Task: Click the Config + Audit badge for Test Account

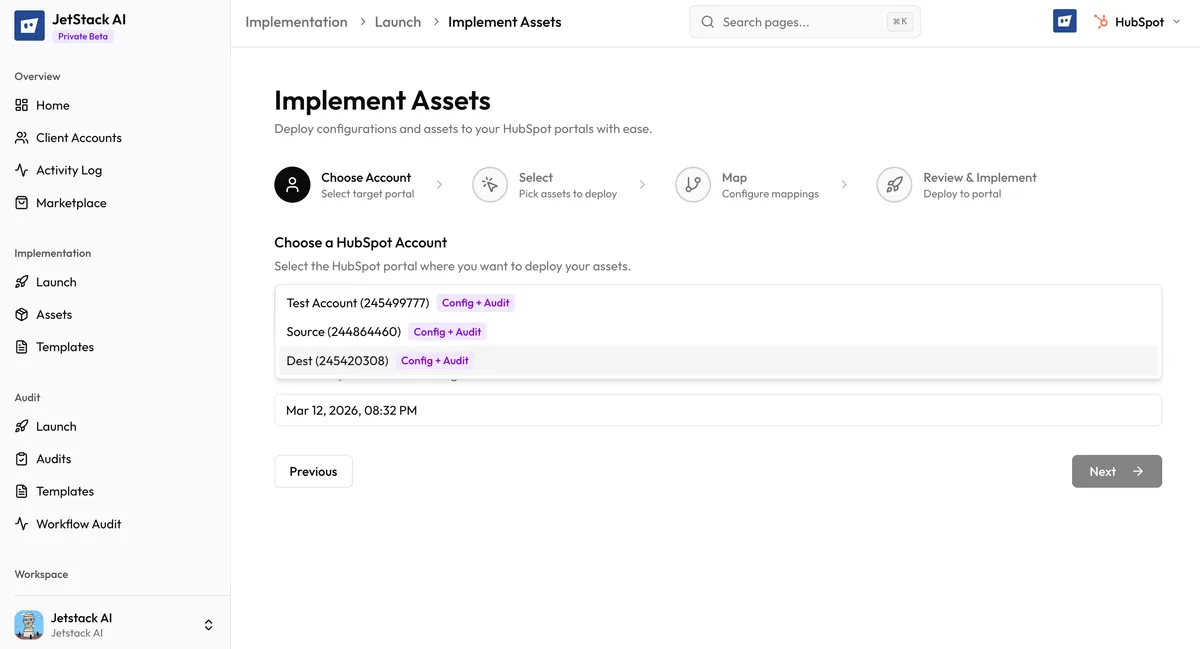Action: click(x=476, y=302)
